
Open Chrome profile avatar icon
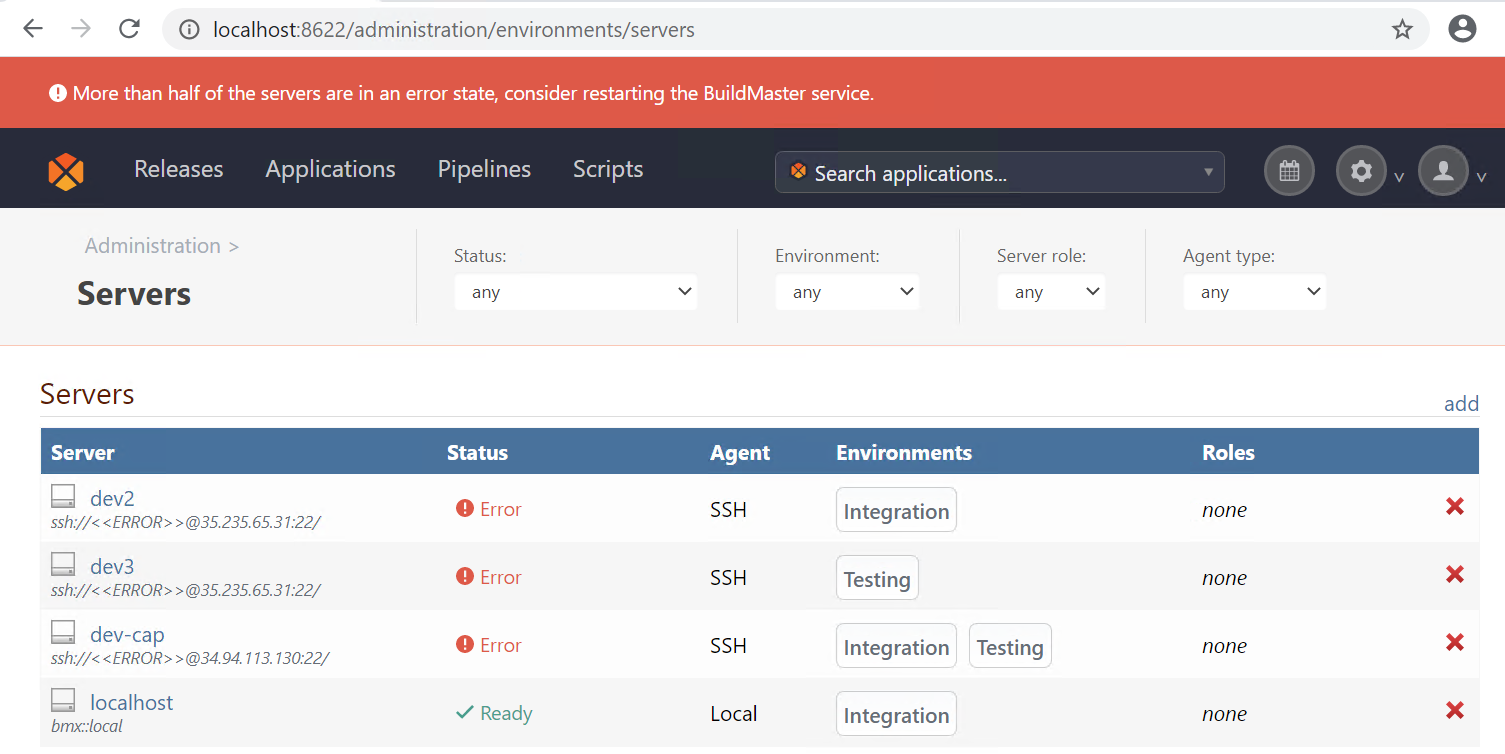pos(1462,29)
